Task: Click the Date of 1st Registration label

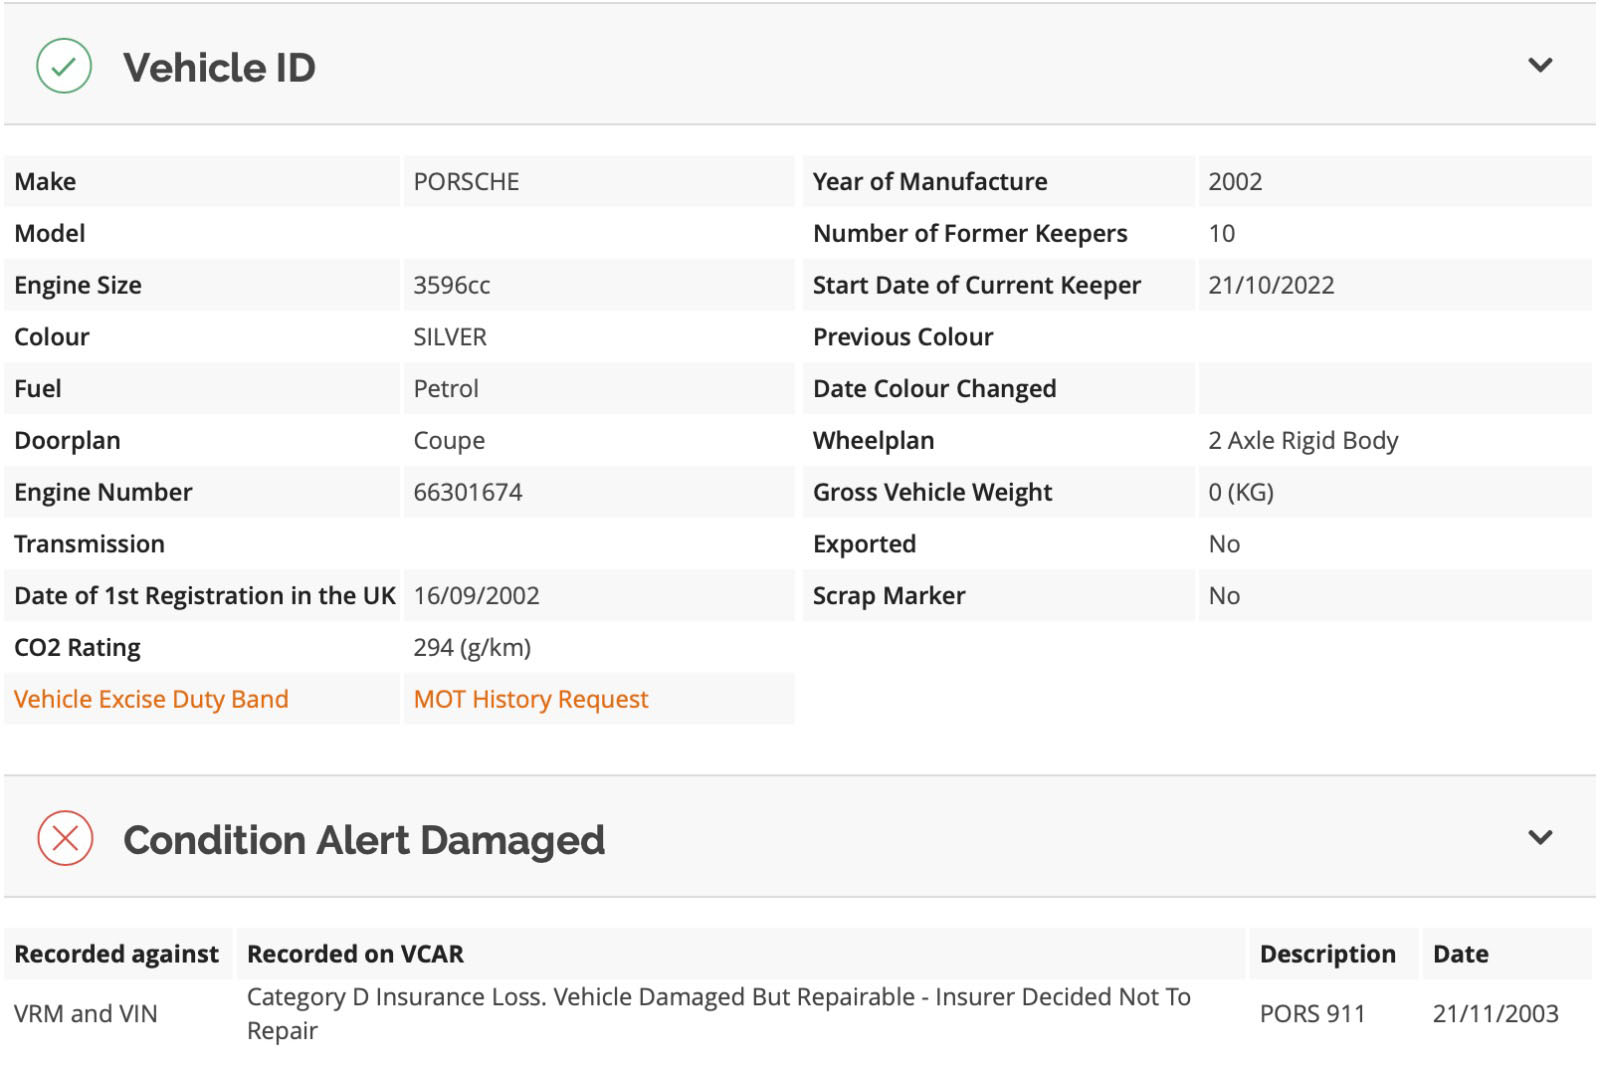Action: tap(205, 596)
